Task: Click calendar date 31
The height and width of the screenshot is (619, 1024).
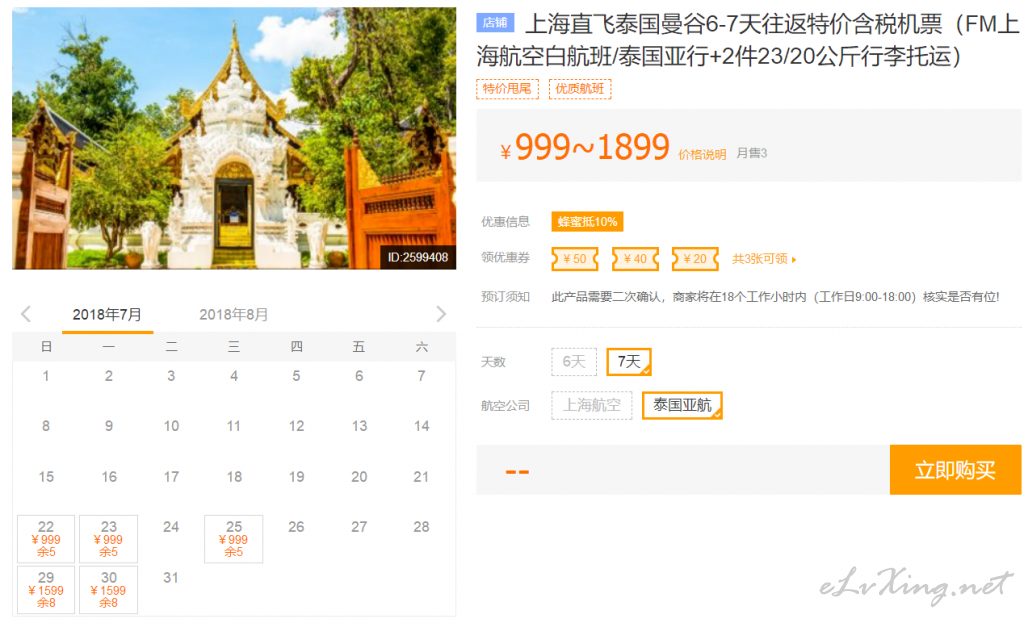Action: point(171,577)
